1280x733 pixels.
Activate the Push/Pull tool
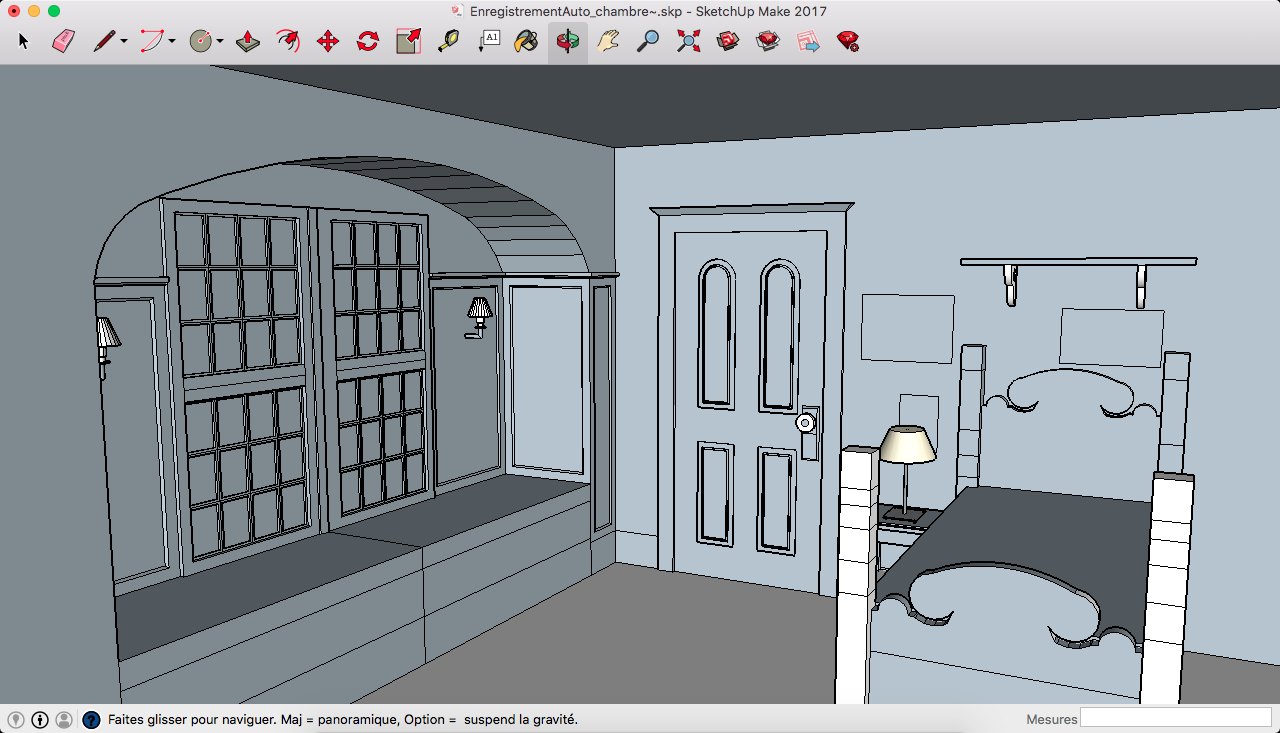coord(248,41)
